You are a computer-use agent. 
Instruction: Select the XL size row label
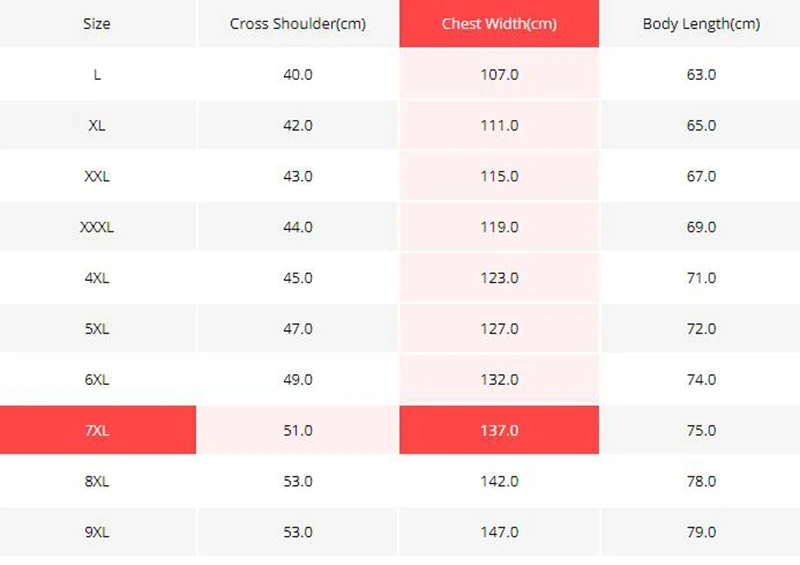pyautogui.click(x=97, y=125)
